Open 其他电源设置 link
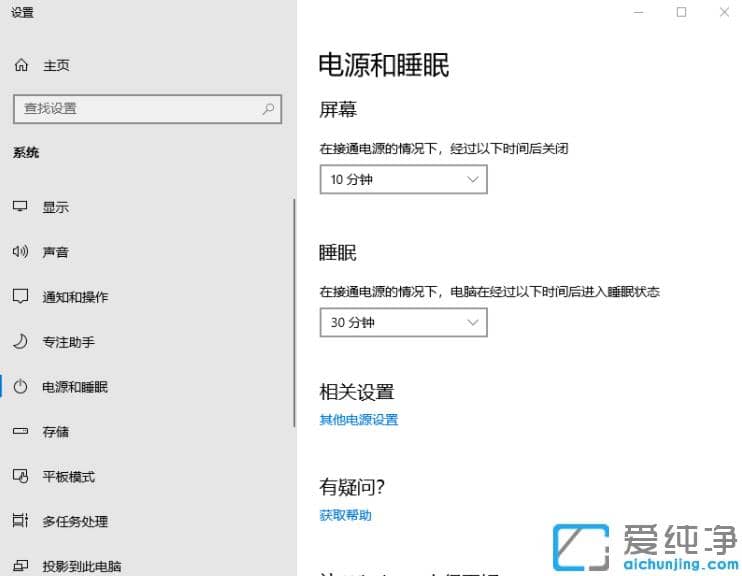The width and height of the screenshot is (742, 576). tap(358, 420)
